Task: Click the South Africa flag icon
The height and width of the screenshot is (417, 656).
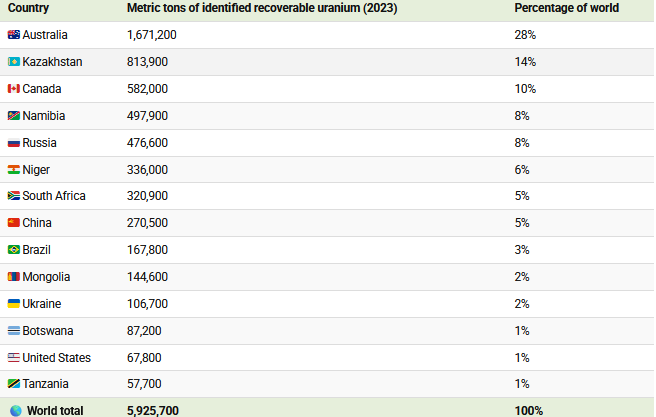Action: (14, 196)
